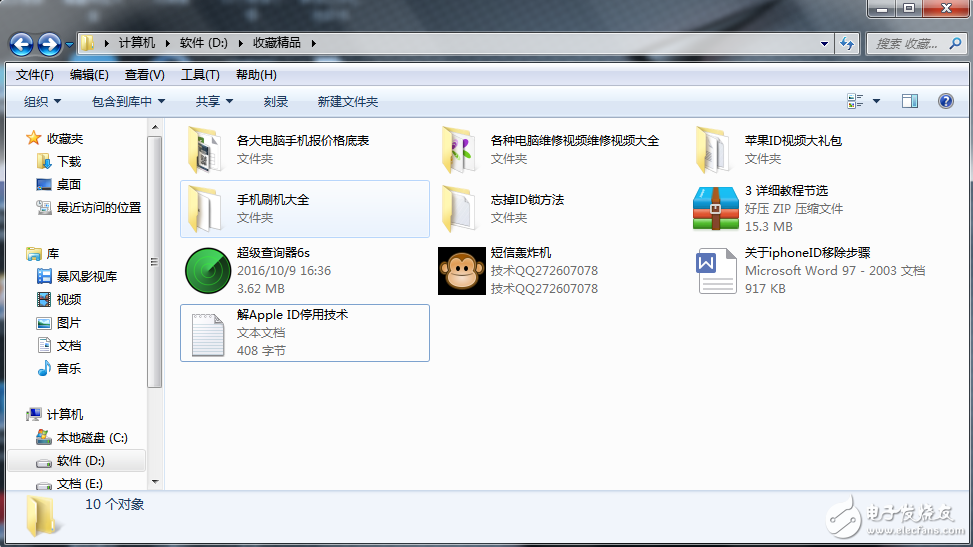
Task: Open the recent pages dropdown beside Forward arrow
Action: tap(69, 44)
